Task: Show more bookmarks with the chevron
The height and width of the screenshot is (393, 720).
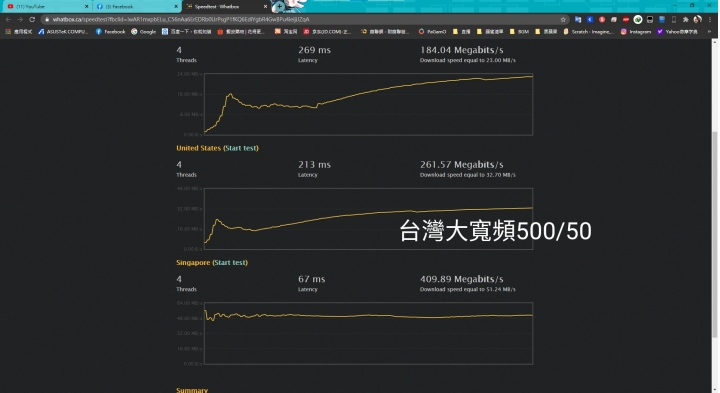Action: [x=710, y=32]
